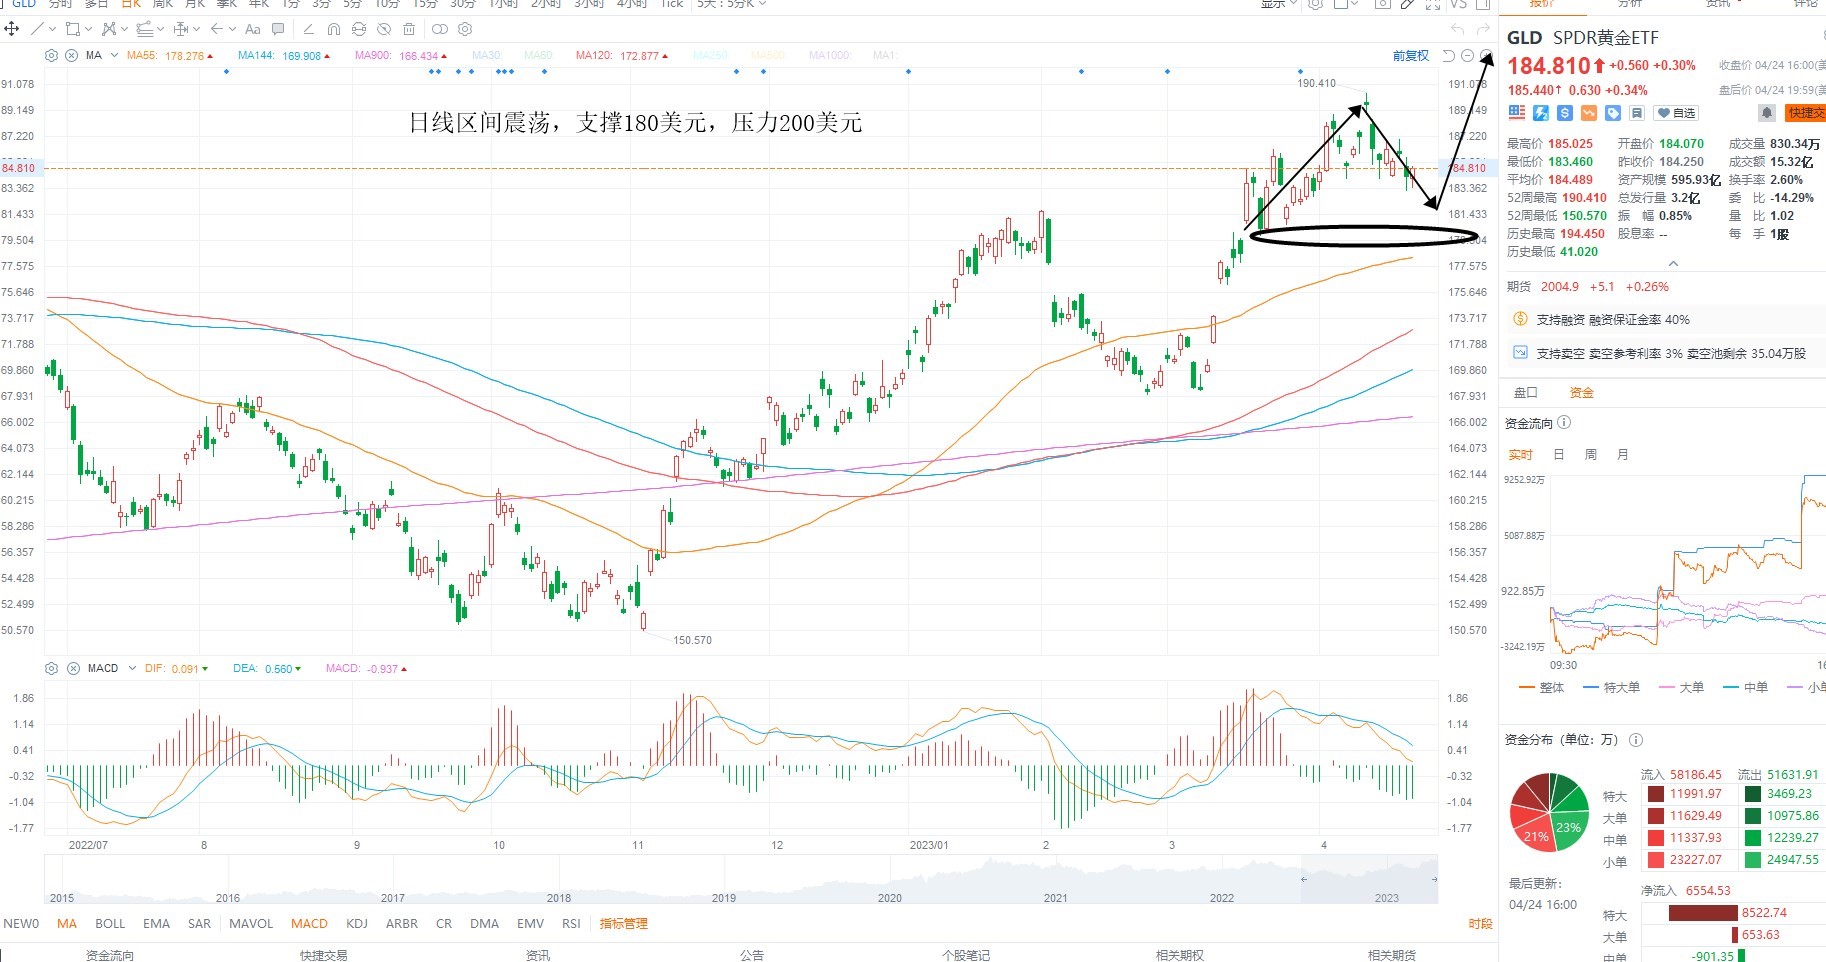Toggle KDJ sub-chart indicator
Viewport: 1826px width, 962px height.
357,924
